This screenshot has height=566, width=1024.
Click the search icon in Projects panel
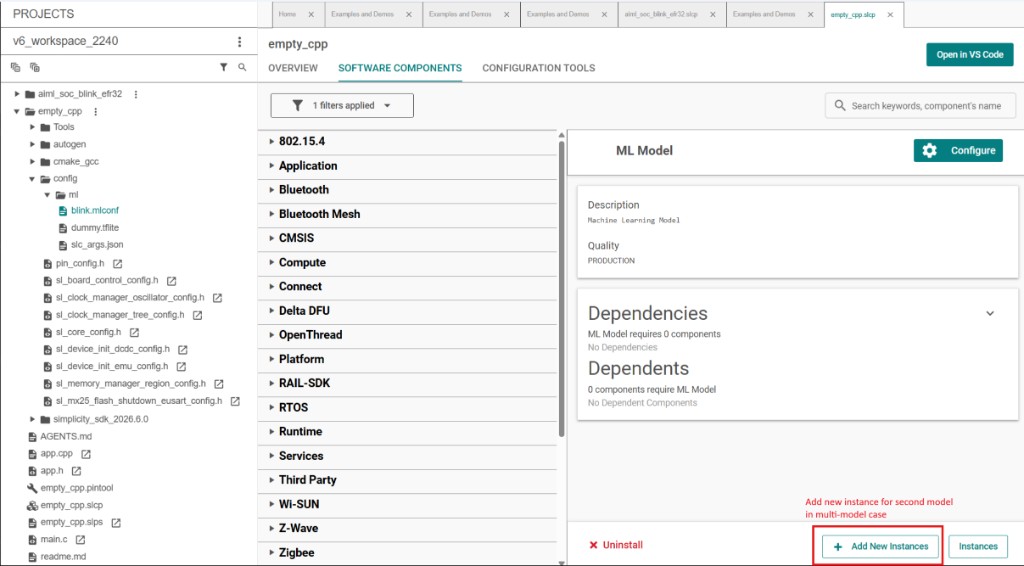tap(242, 67)
